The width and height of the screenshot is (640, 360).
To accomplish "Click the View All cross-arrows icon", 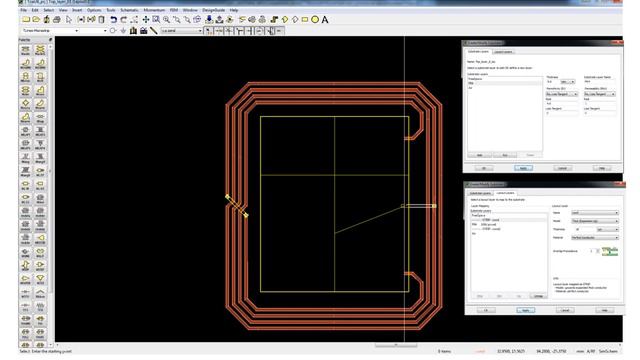I will point(146,20).
